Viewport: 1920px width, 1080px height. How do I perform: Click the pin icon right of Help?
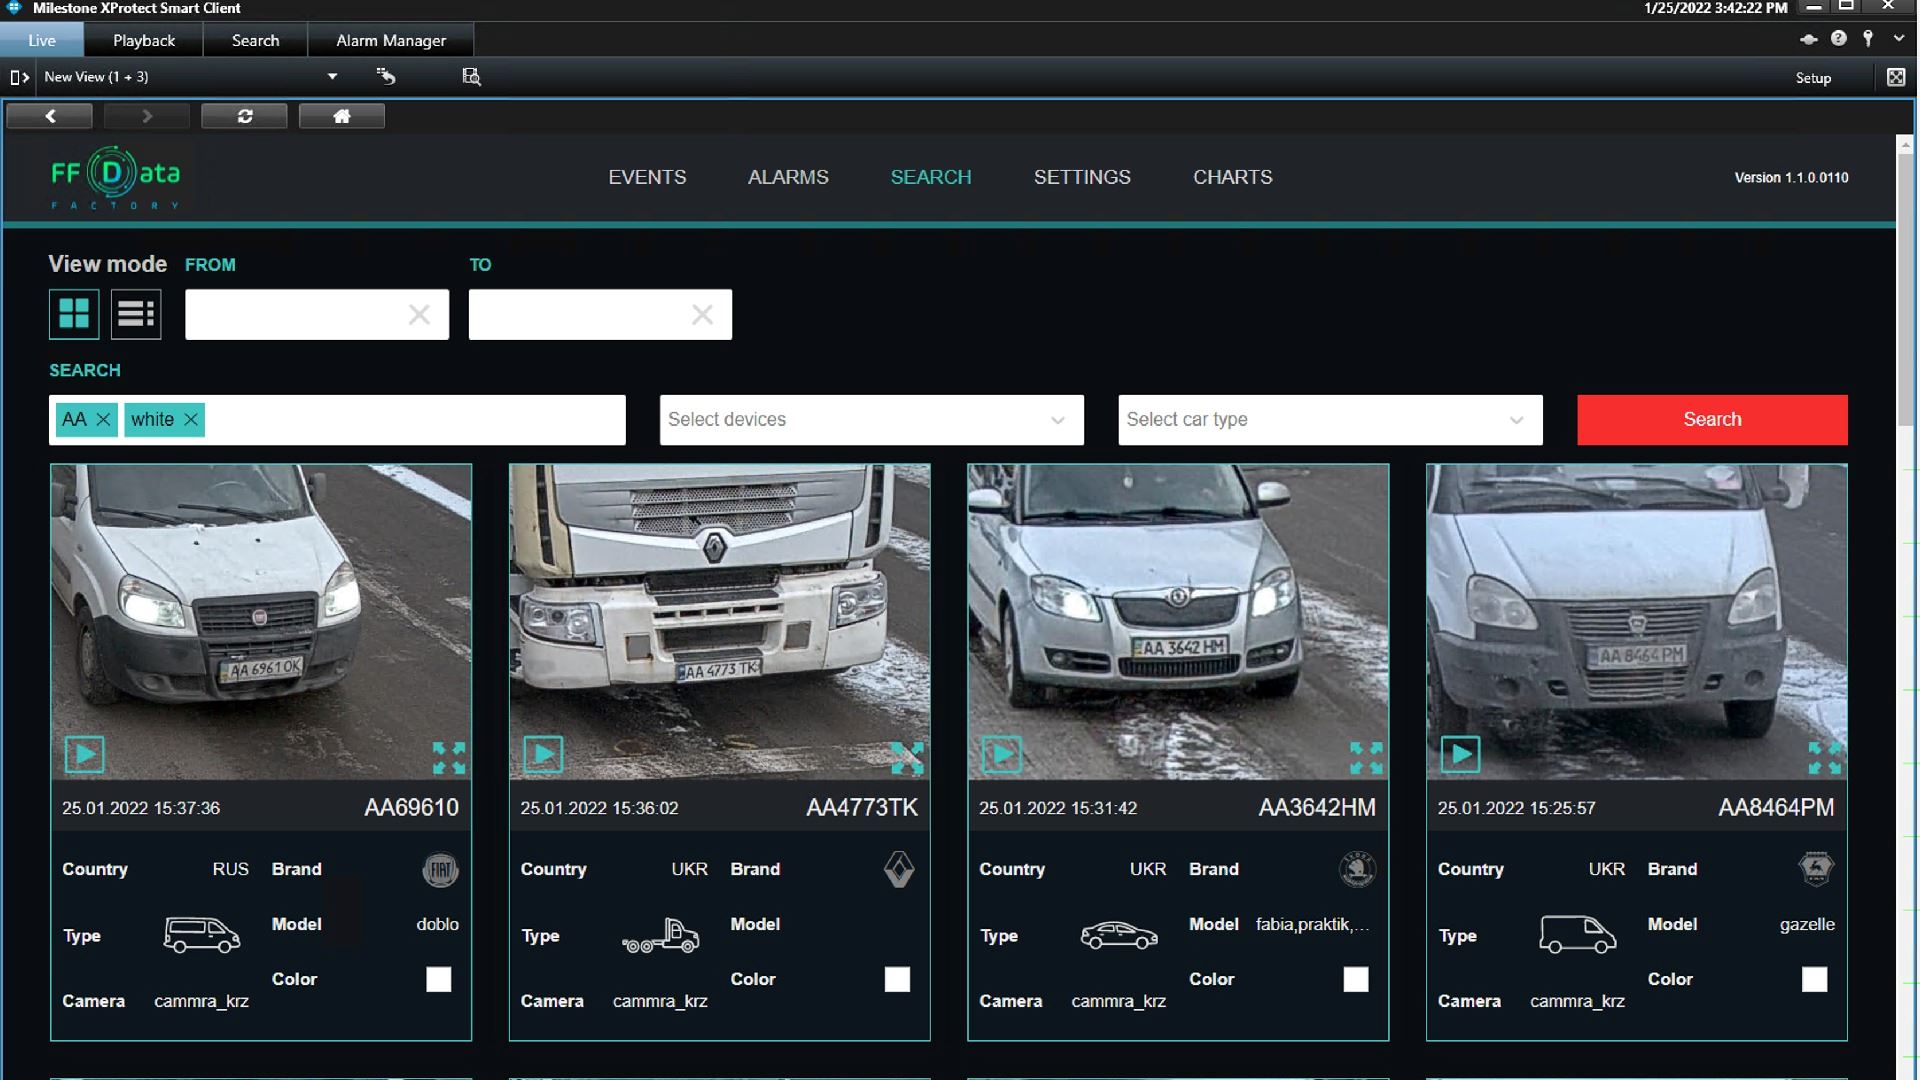click(1868, 38)
